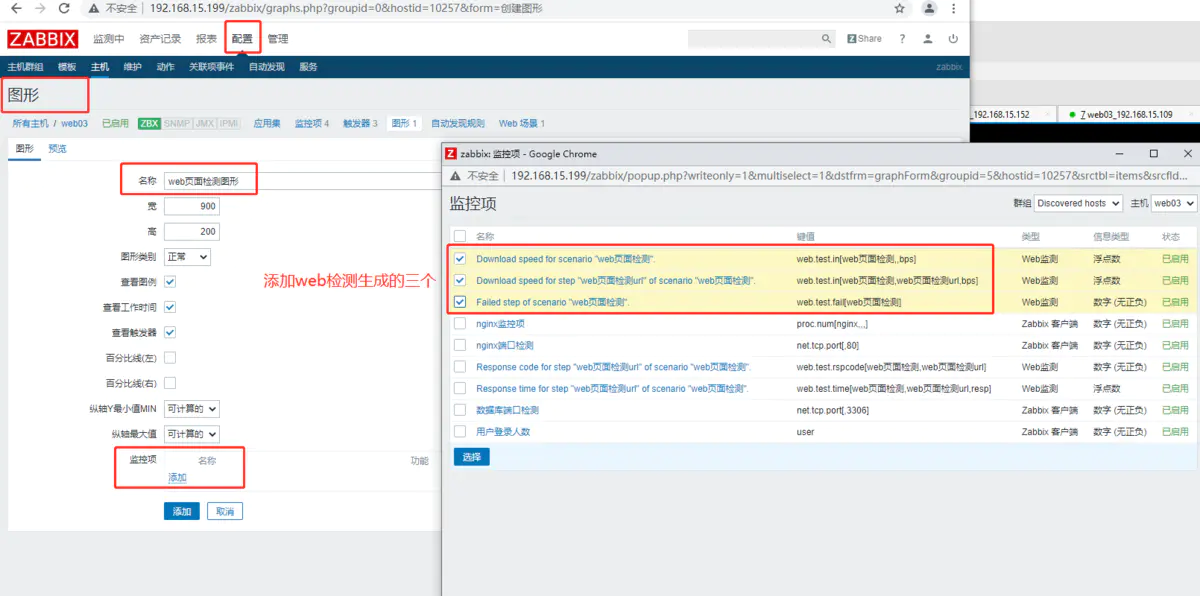Go to 主机群组 in the submenu
Image resolution: width=1200 pixels, height=596 pixels.
[25, 67]
